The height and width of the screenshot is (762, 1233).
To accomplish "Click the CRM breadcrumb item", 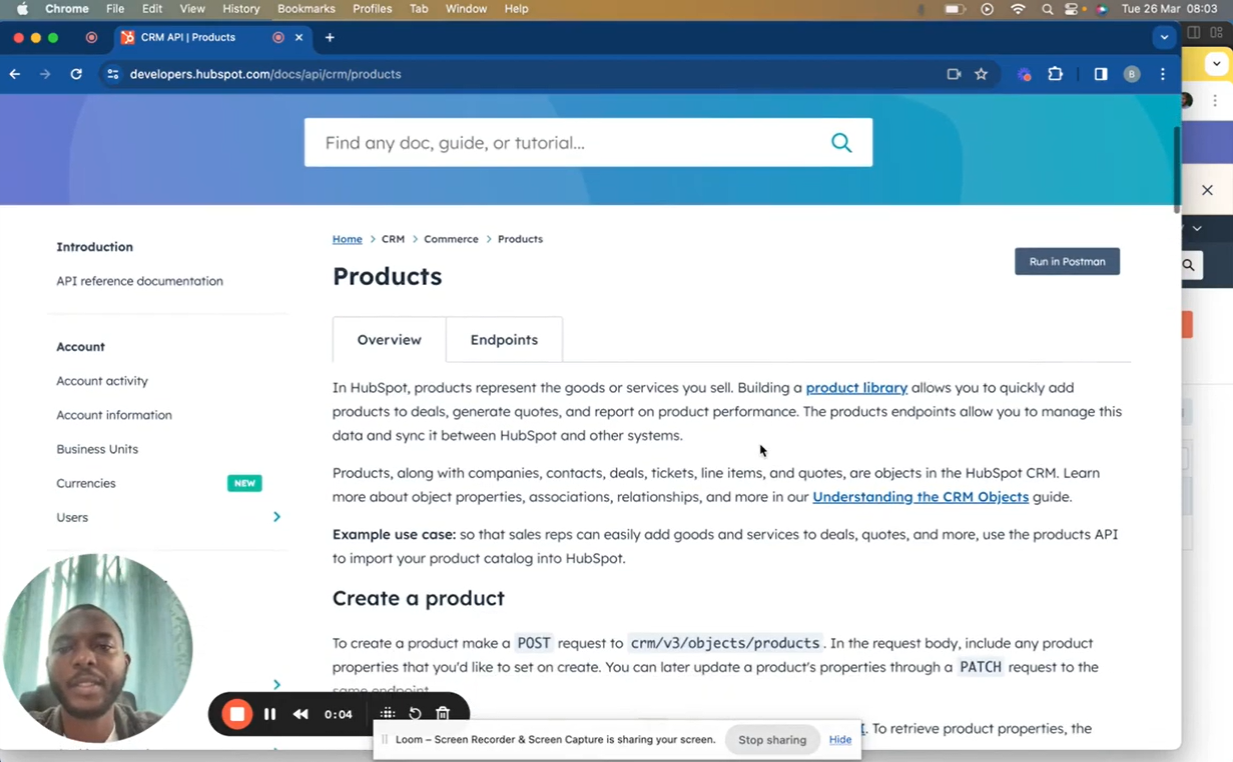I will [x=393, y=239].
